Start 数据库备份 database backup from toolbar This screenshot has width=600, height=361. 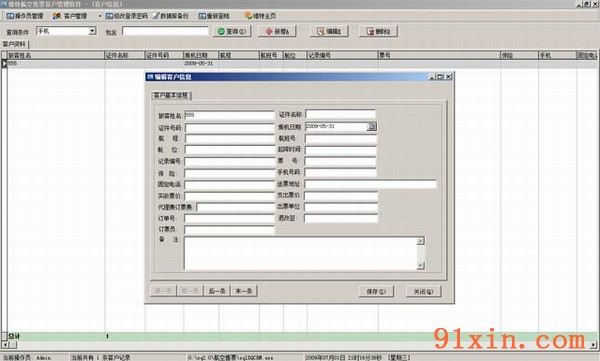pyautogui.click(x=171, y=16)
